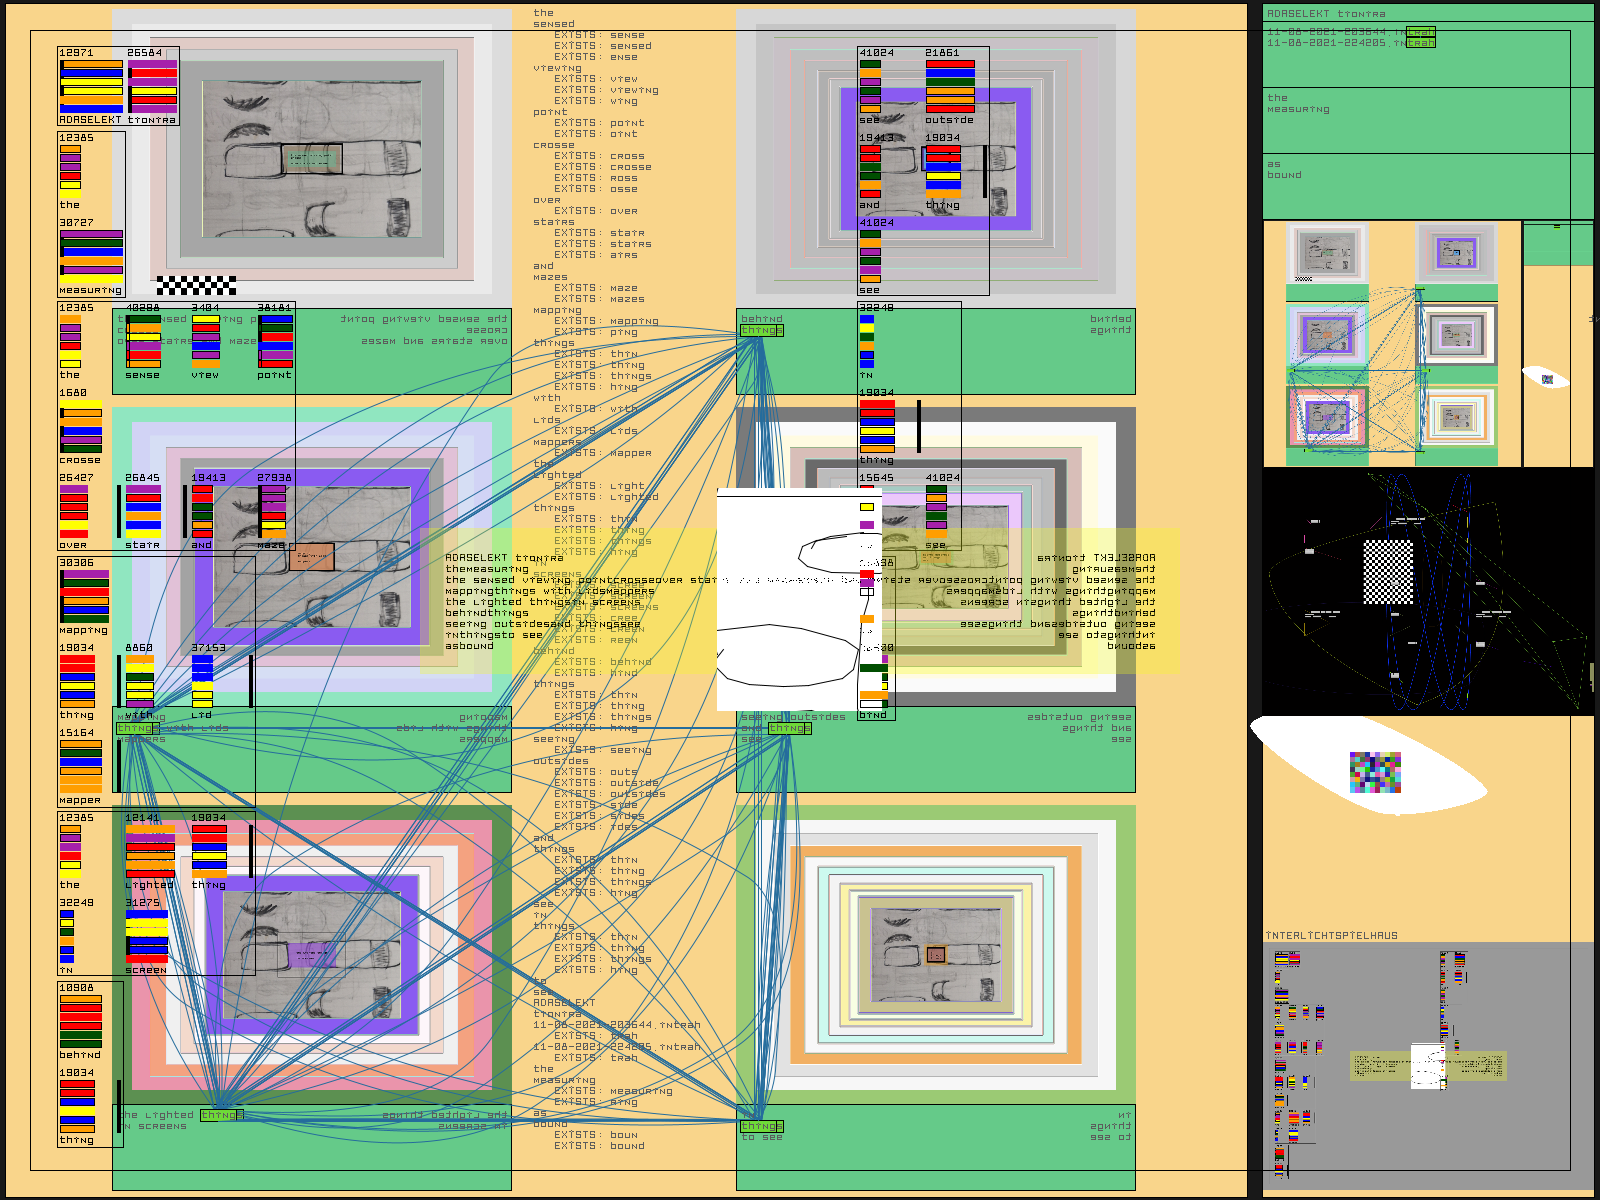Open the highlighted 'trah' on the 11-08-2021-203644 line
1600x1200 pixels.
tap(1420, 32)
